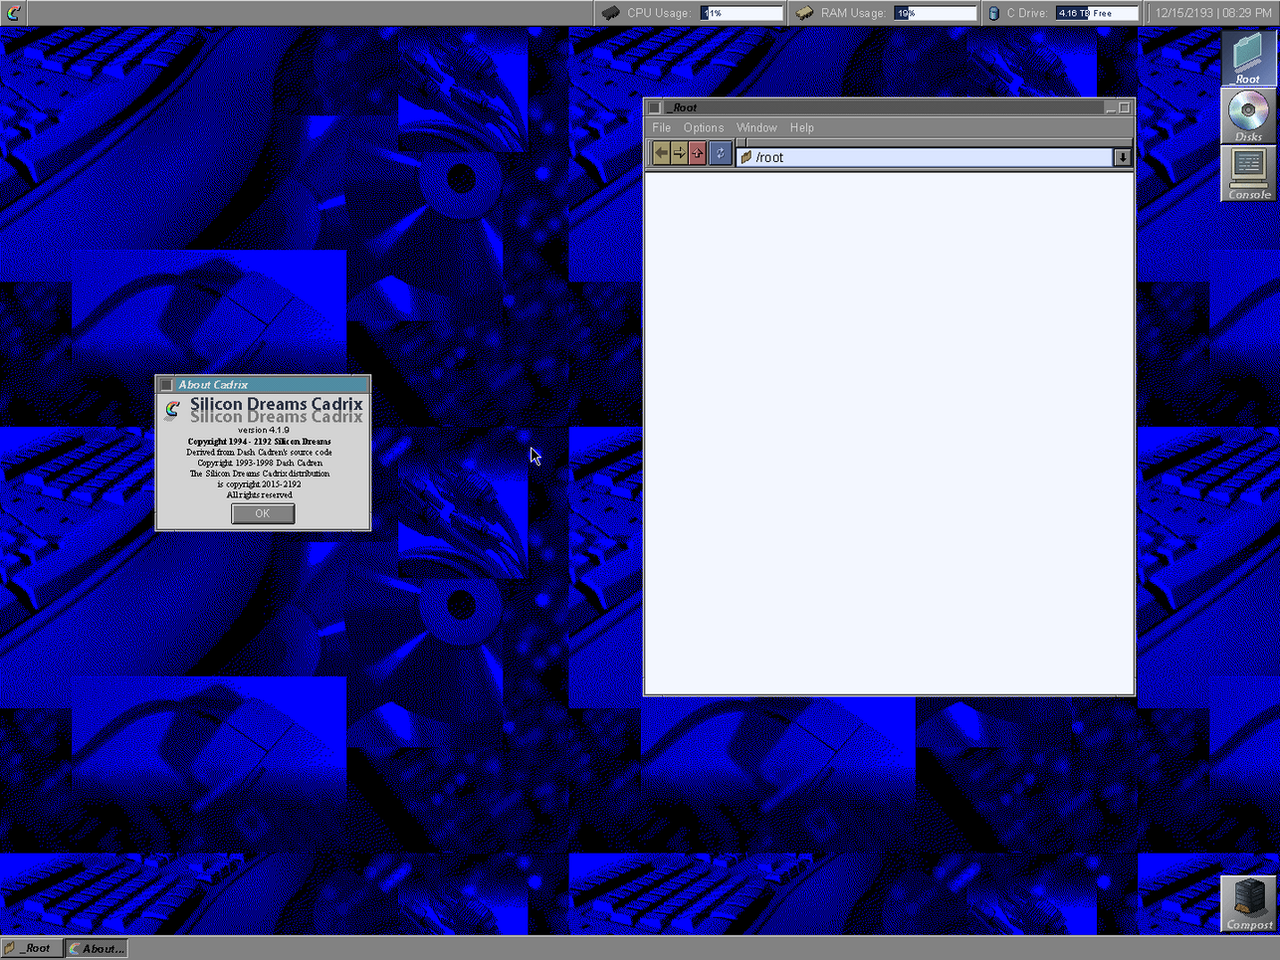Open the Options menu
The width and height of the screenshot is (1280, 960).
(x=704, y=128)
